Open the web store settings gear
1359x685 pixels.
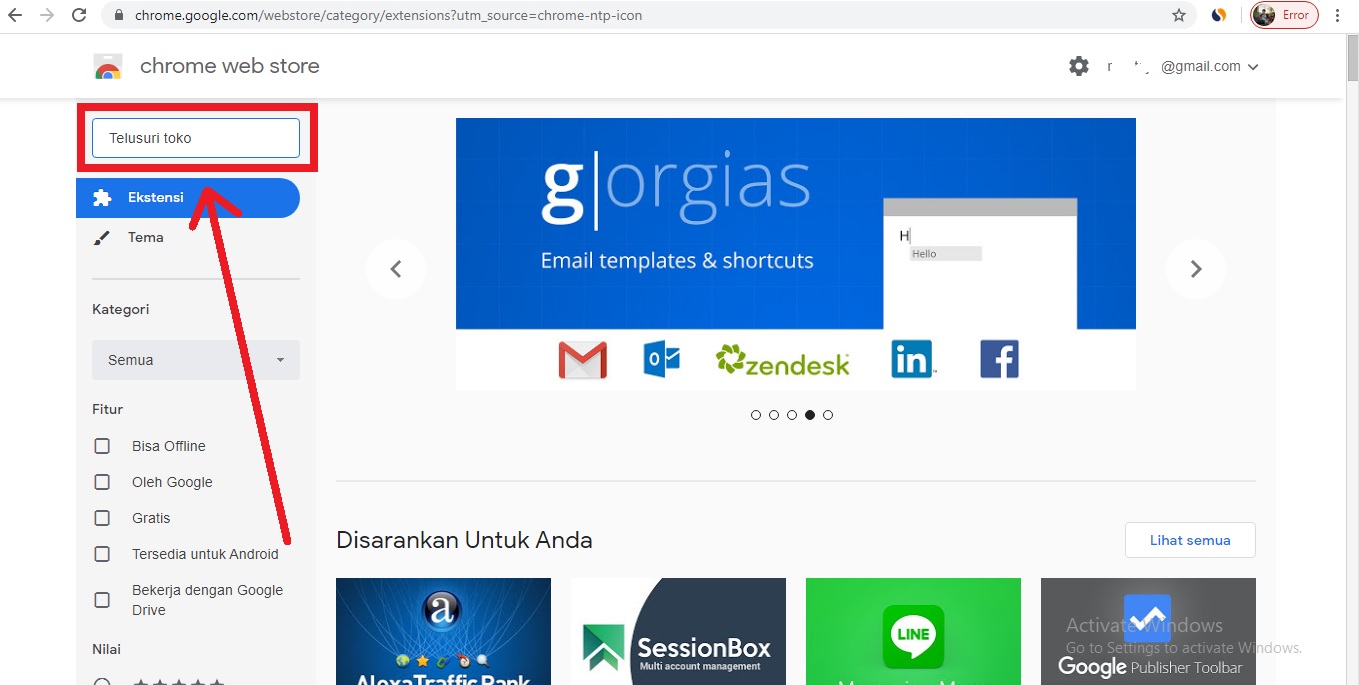[x=1079, y=66]
